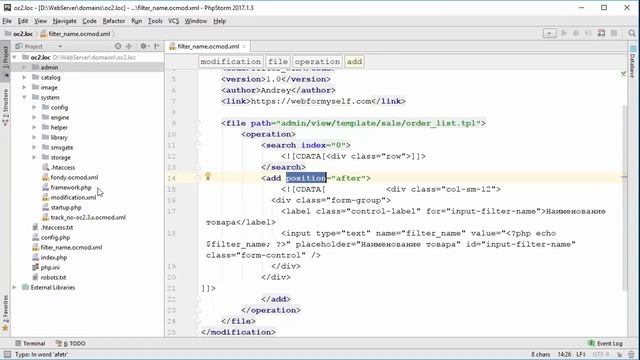640x360 pixels.
Task: Expand the admin folder
Action: click(24, 67)
